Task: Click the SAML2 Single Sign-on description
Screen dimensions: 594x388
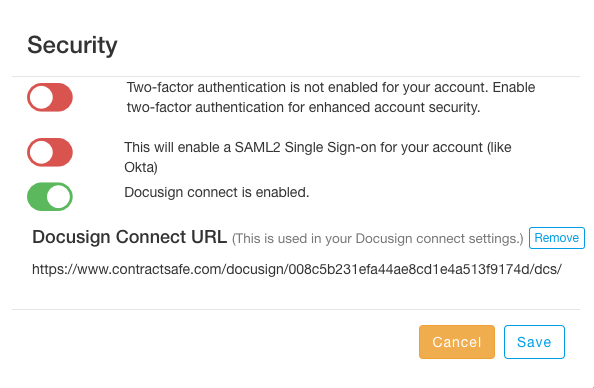Action: click(x=318, y=157)
